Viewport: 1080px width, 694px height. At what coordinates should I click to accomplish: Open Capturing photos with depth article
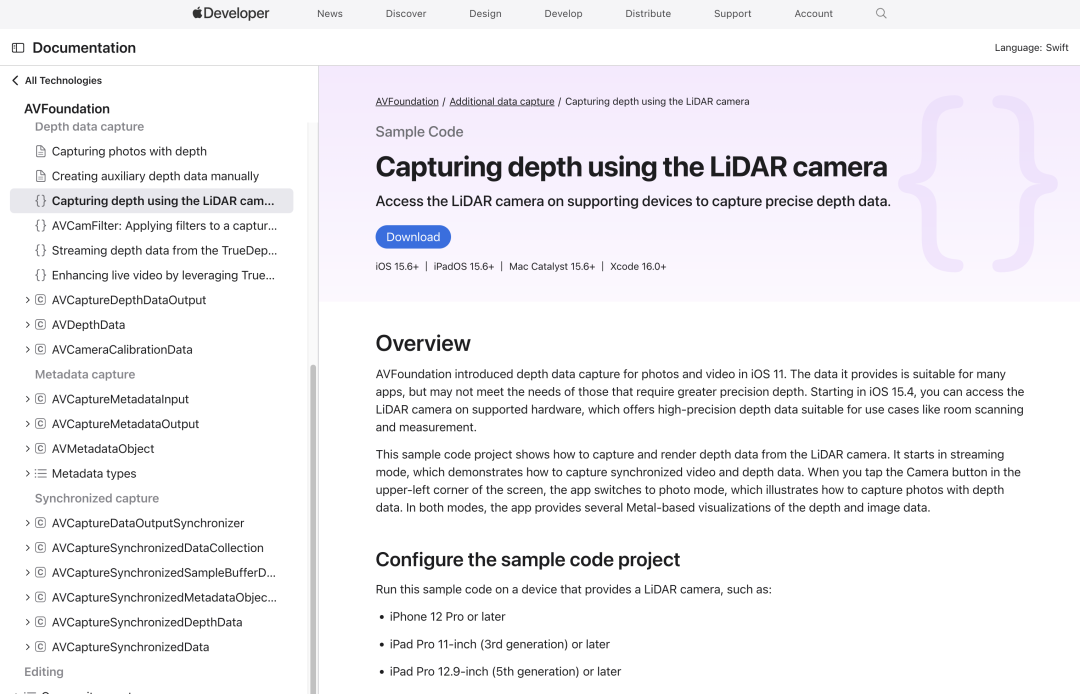[129, 151]
